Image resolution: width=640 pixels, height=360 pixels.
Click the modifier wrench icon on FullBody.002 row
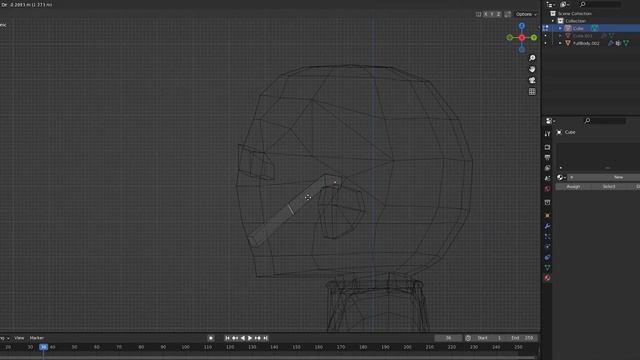pyautogui.click(x=611, y=43)
